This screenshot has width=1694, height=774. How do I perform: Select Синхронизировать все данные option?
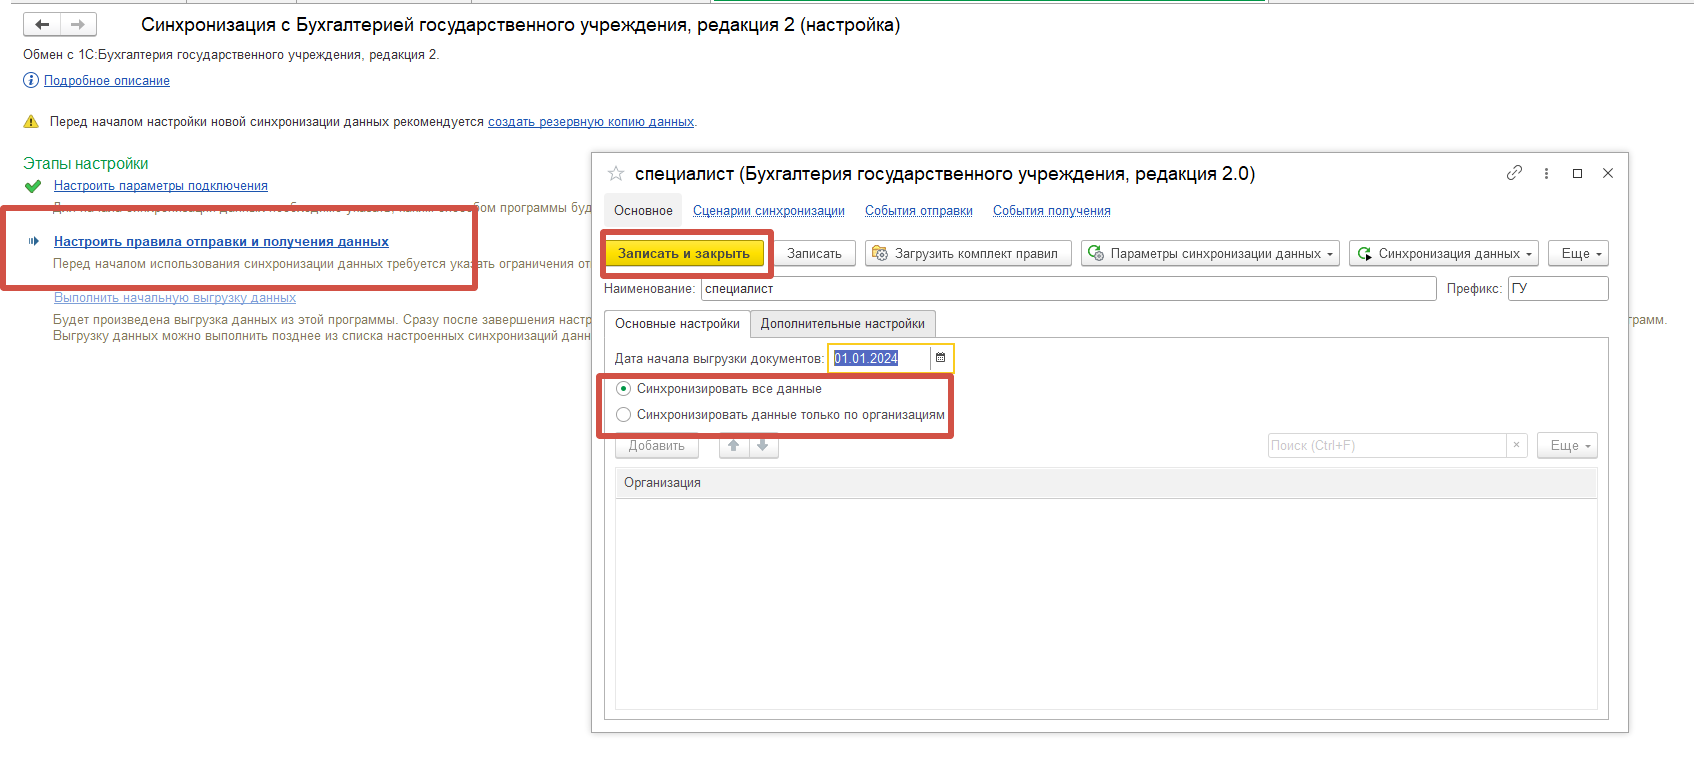click(x=719, y=389)
